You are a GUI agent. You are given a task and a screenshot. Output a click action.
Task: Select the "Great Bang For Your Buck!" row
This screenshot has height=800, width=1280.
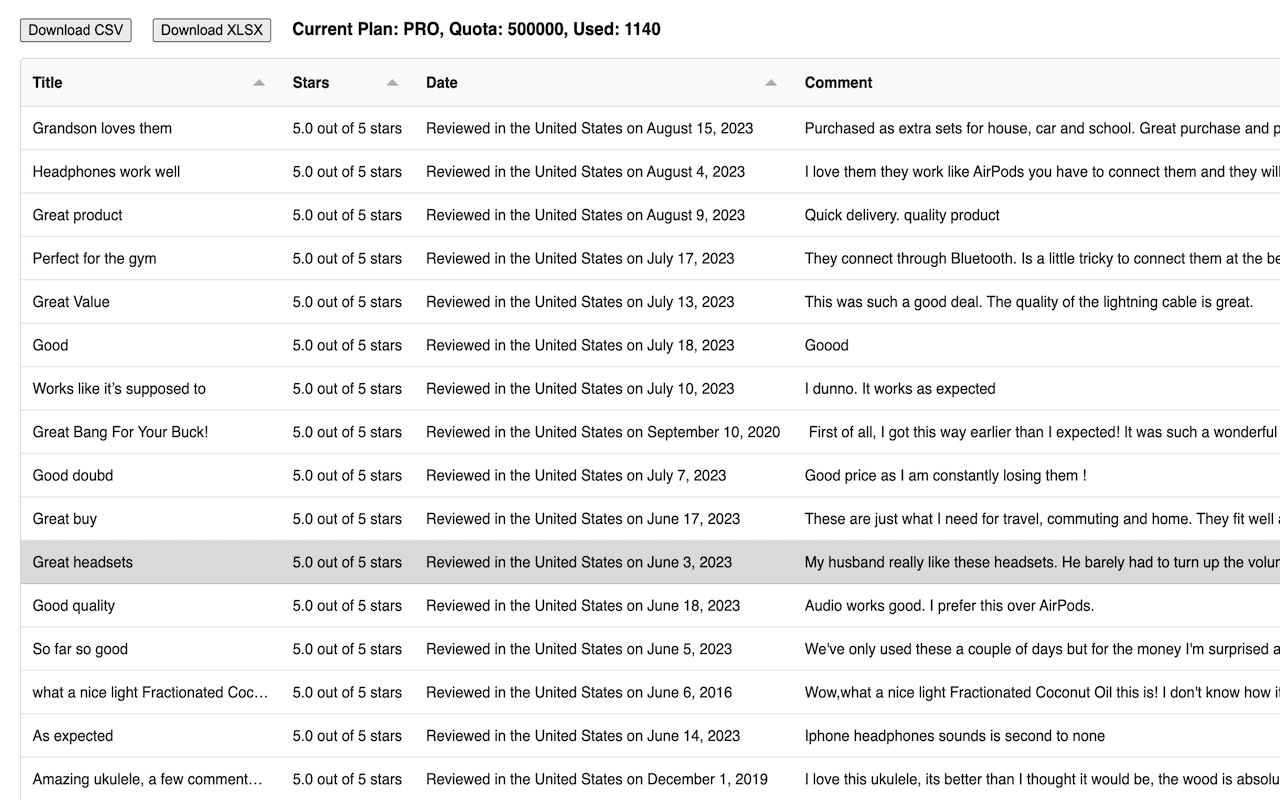click(120, 432)
